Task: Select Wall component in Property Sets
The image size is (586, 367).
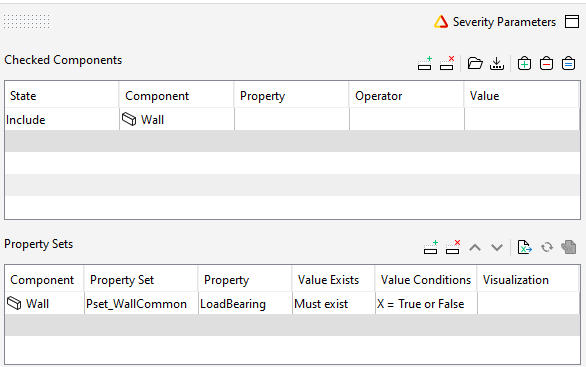Action: pos(44,304)
